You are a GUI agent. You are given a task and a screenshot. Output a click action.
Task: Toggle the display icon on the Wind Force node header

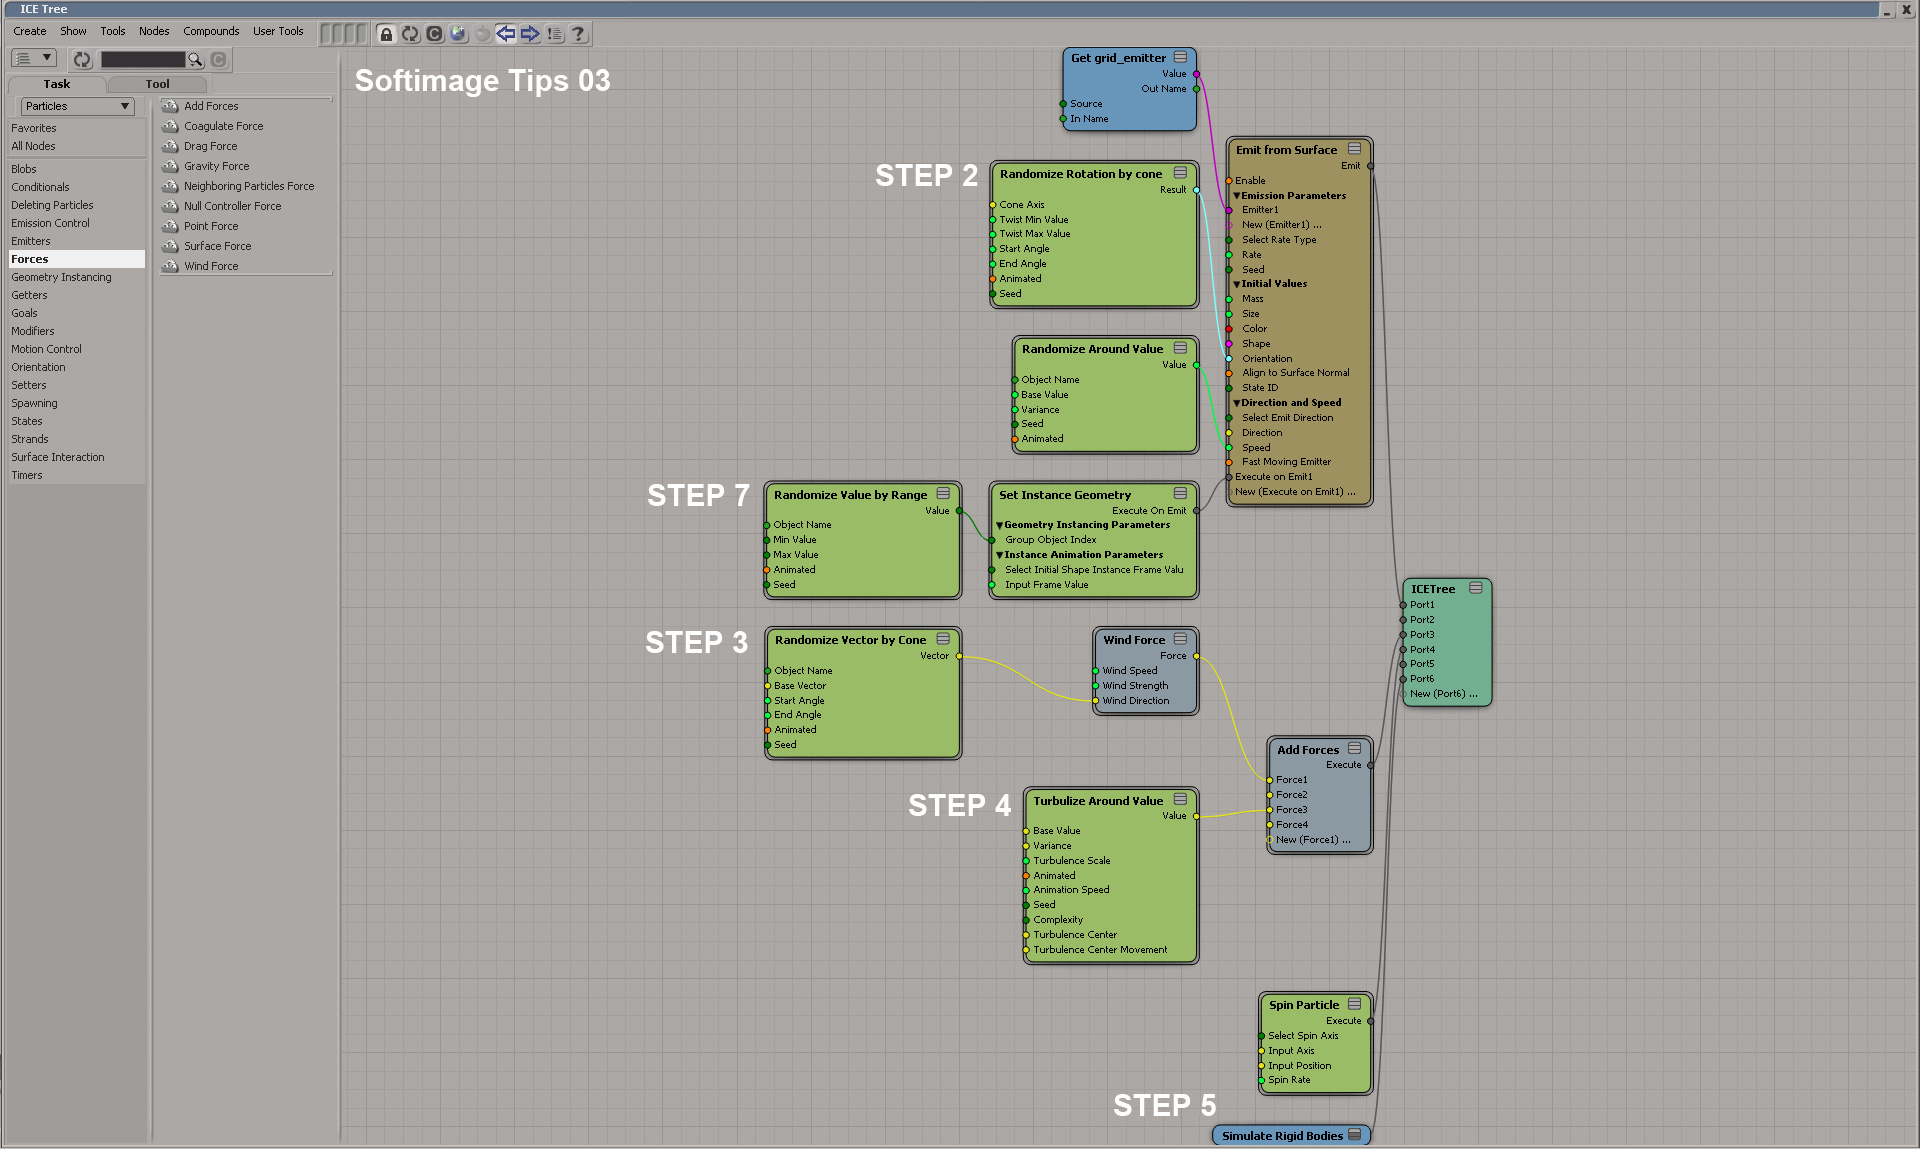click(x=1180, y=639)
